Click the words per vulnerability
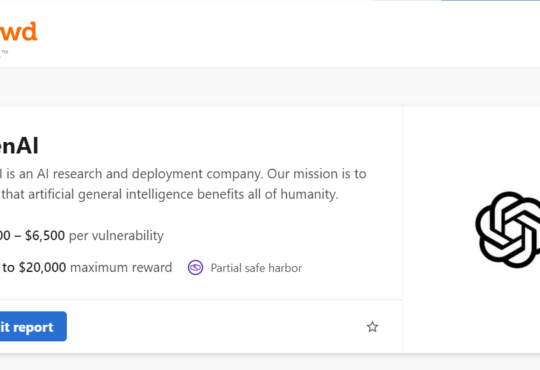The height and width of the screenshot is (370, 540). [116, 236]
